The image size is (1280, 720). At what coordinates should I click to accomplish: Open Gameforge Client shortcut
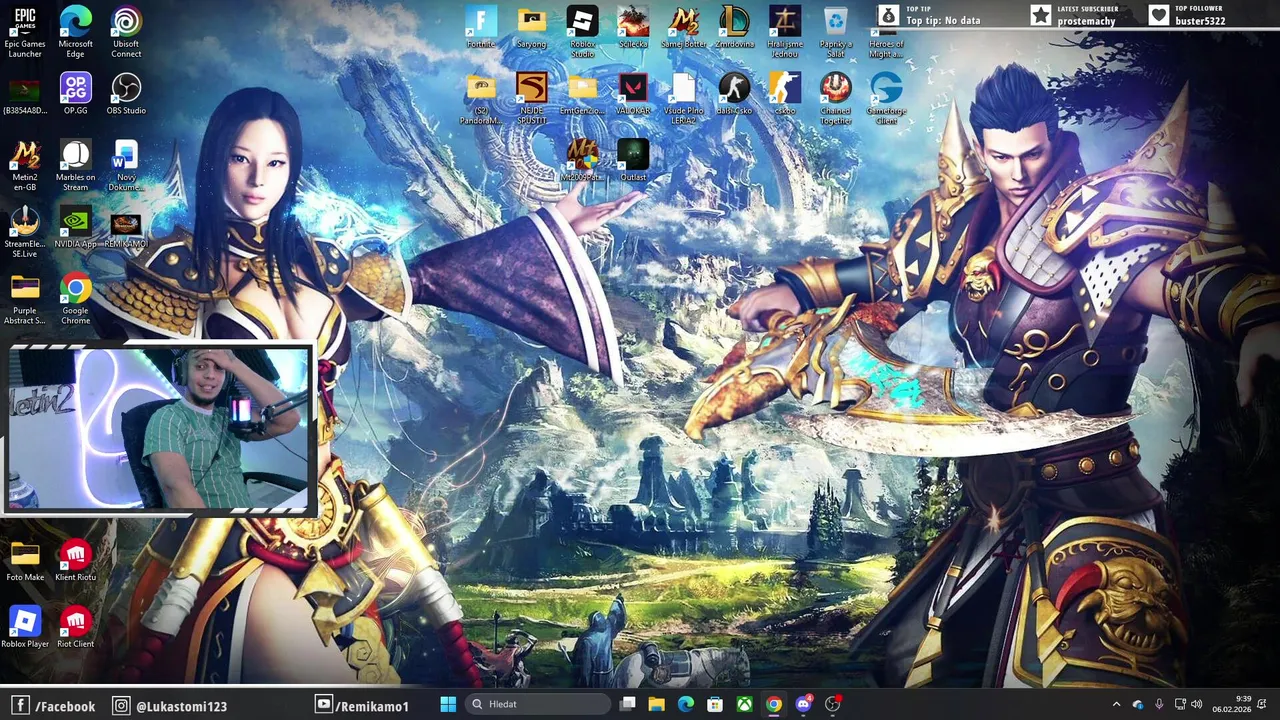point(886,99)
